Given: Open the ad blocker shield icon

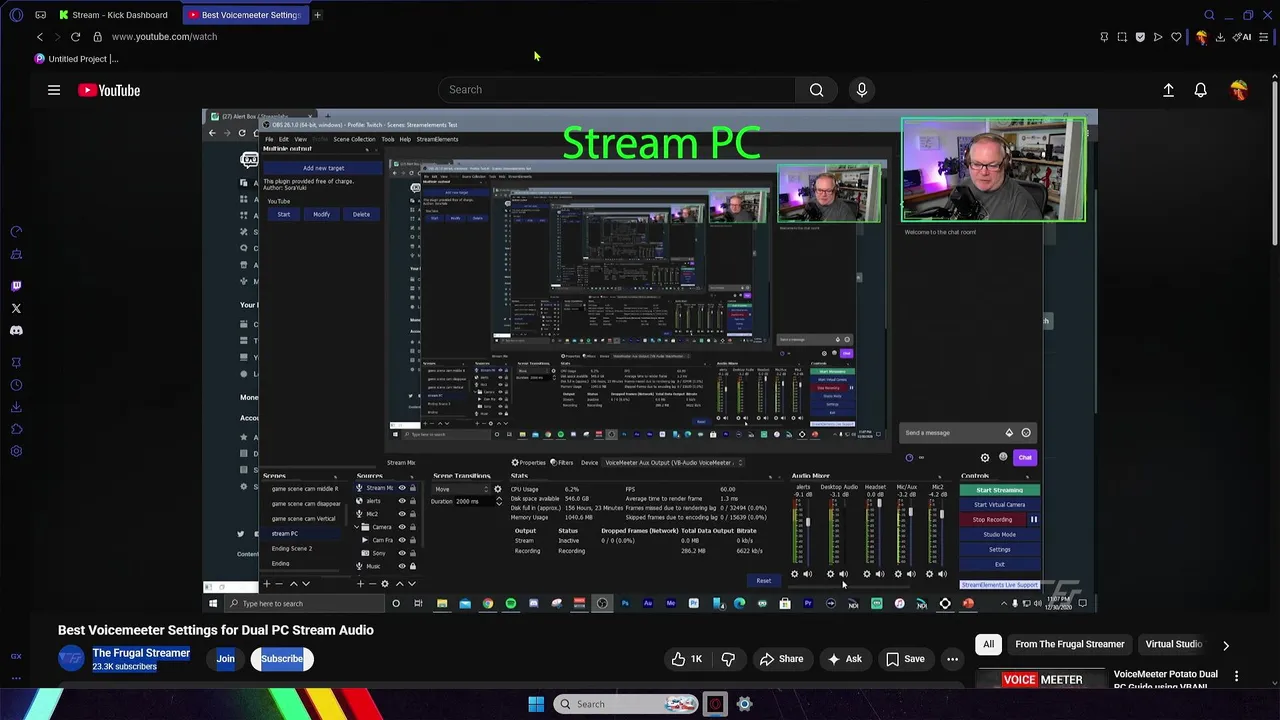Looking at the screenshot, I should tap(1140, 37).
